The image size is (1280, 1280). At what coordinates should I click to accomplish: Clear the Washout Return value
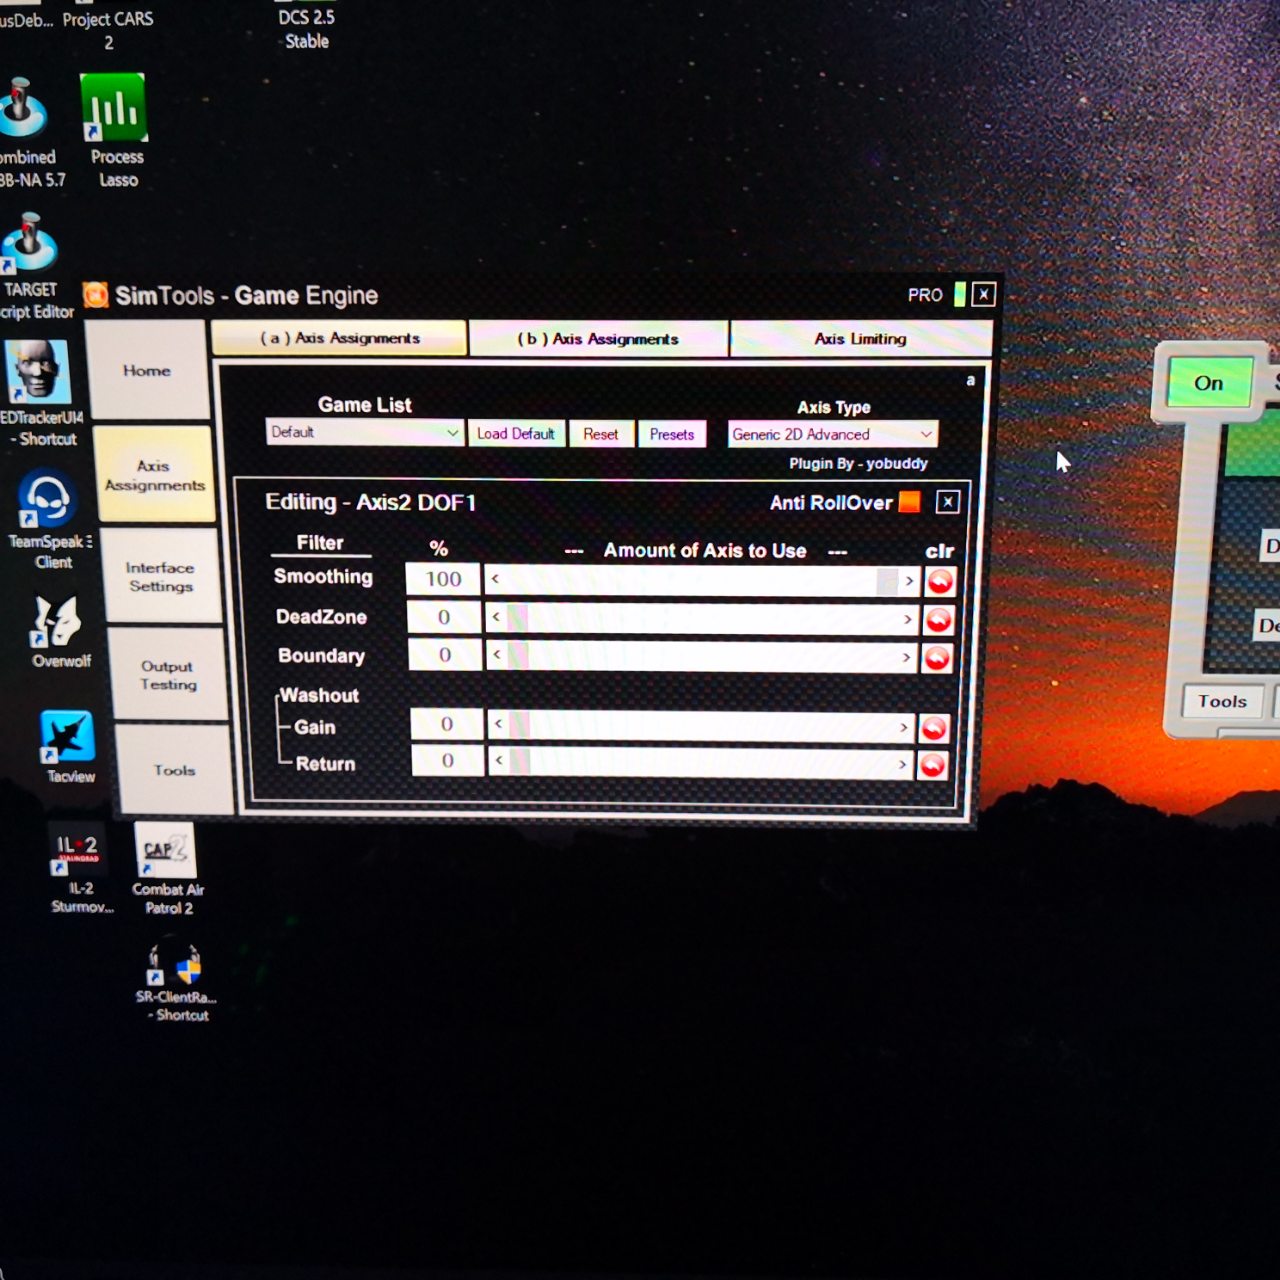point(932,766)
